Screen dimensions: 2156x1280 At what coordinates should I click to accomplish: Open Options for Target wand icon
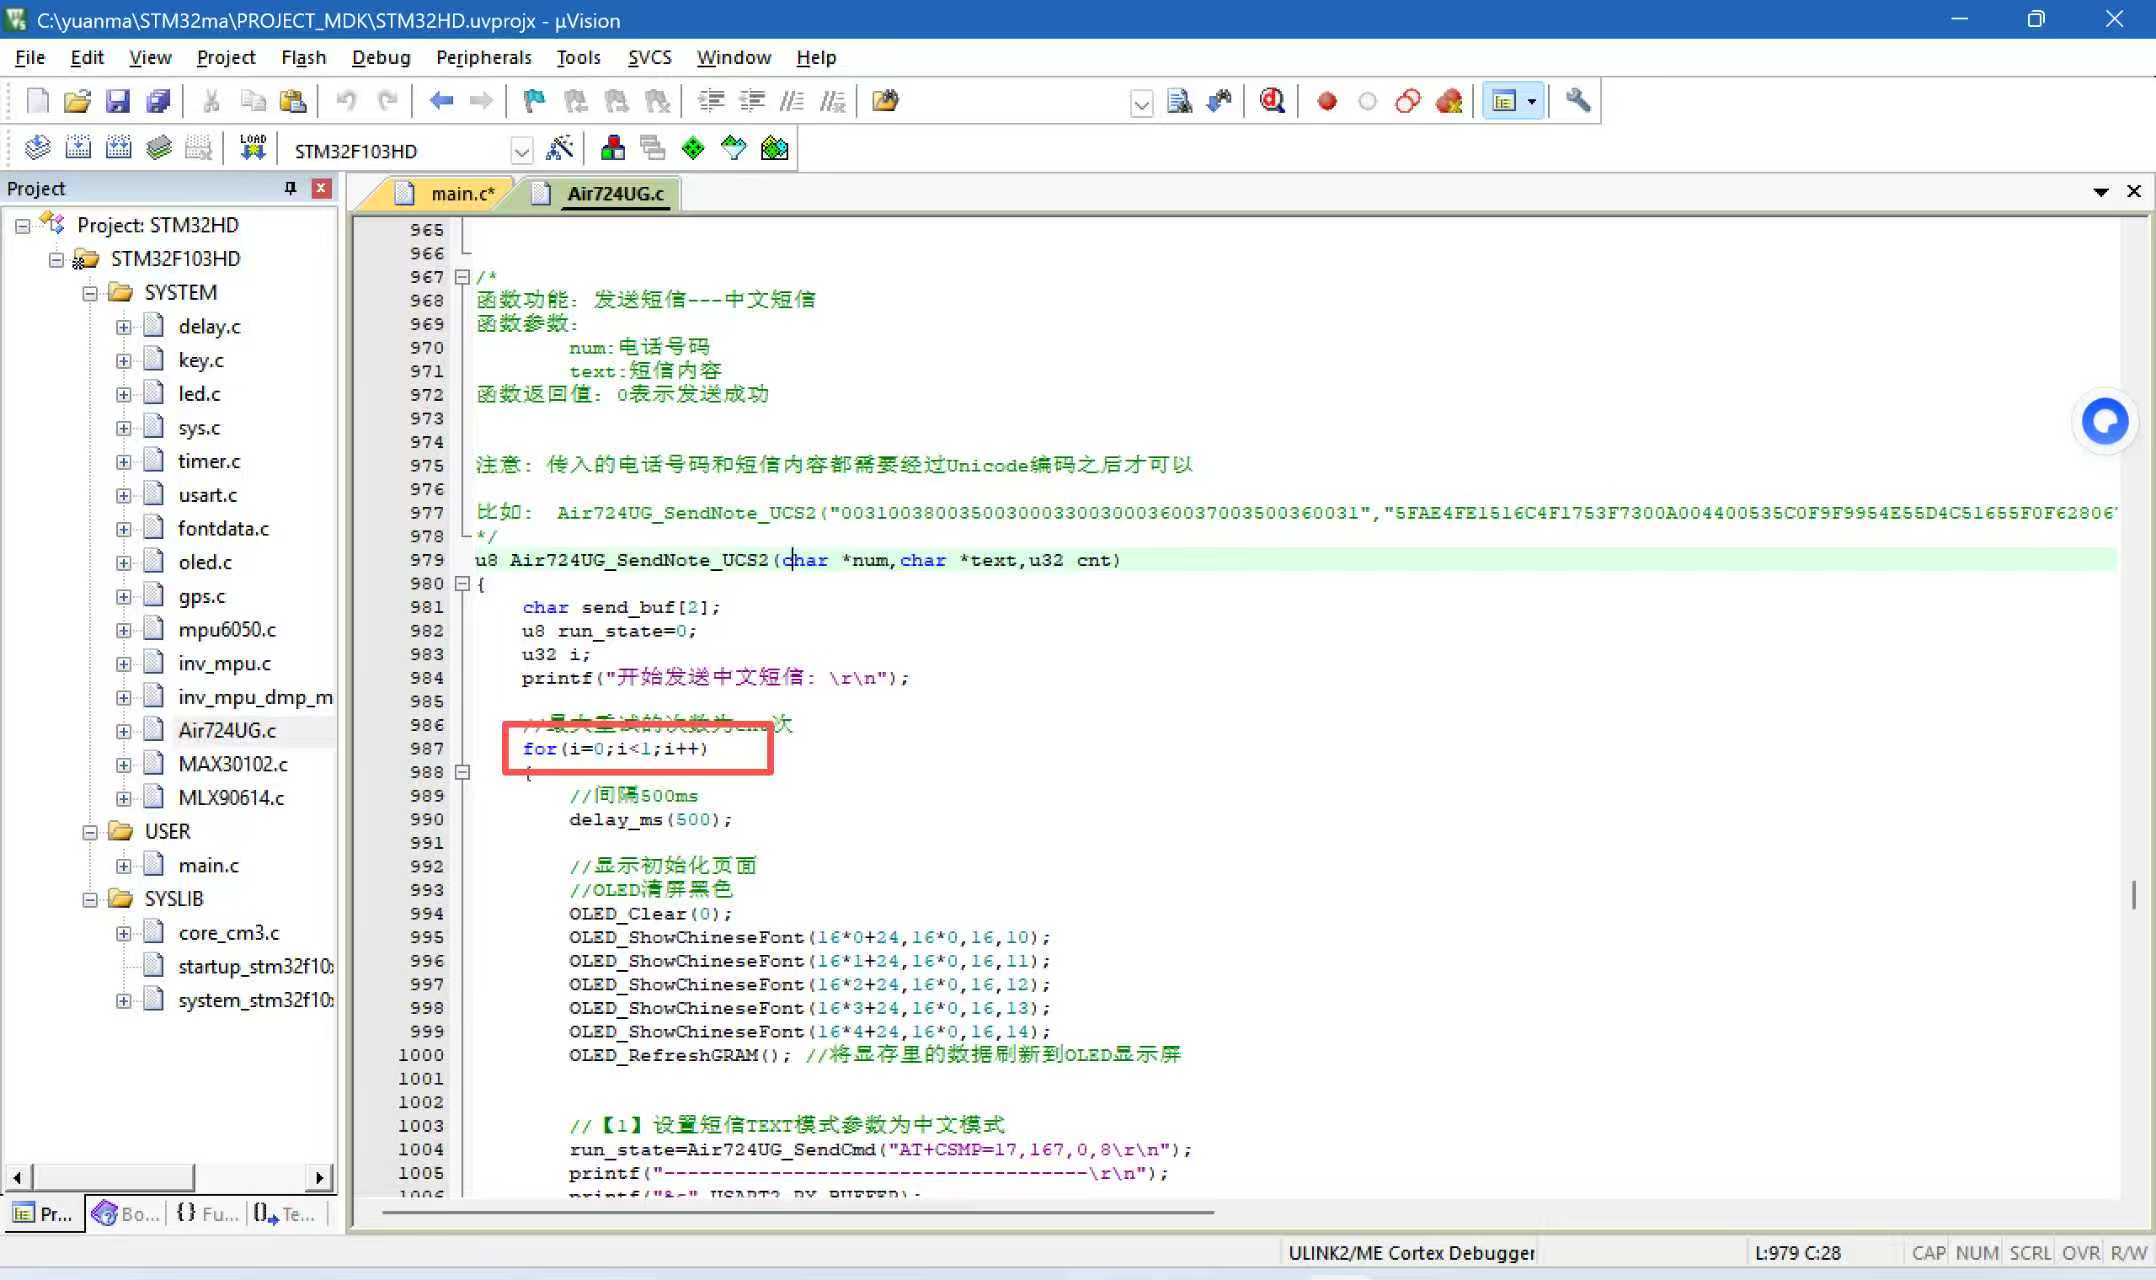click(x=560, y=149)
